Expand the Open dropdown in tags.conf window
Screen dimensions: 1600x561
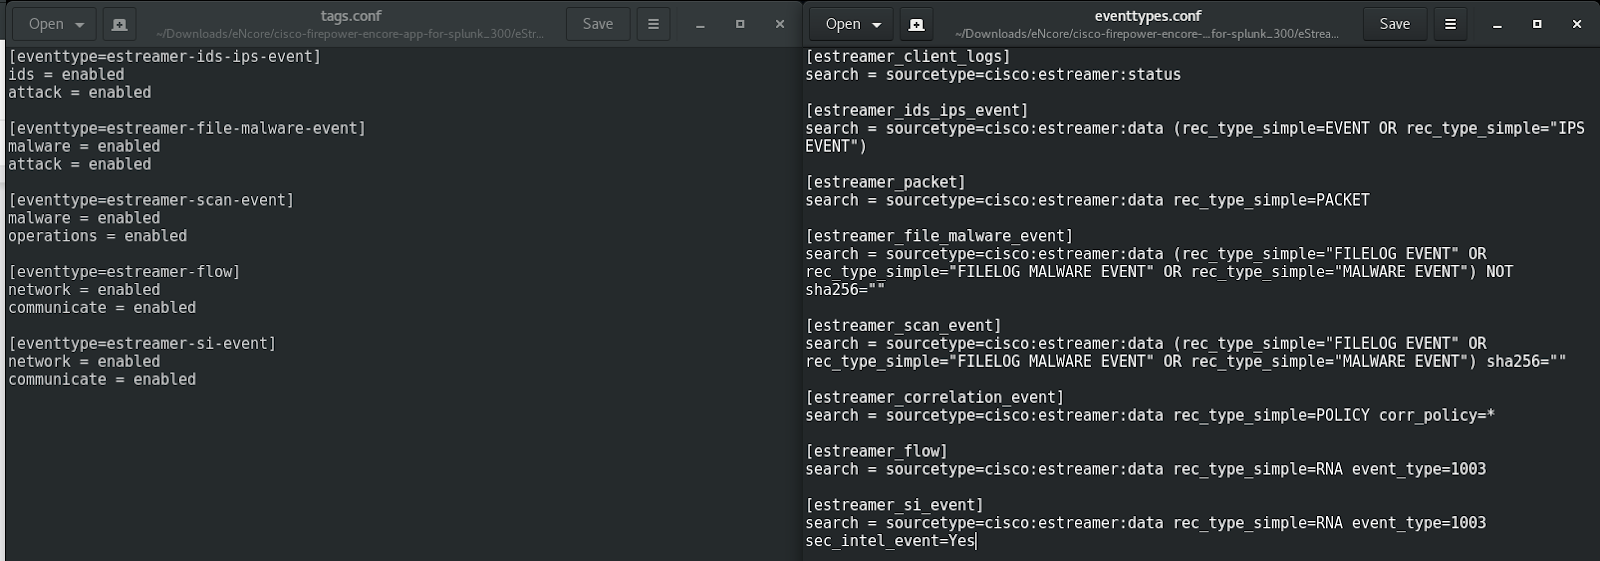[x=55, y=24]
